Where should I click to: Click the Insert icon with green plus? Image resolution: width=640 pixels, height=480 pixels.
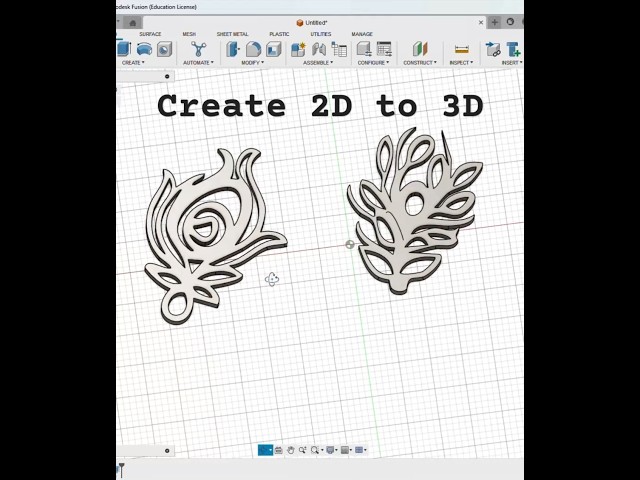(513, 49)
